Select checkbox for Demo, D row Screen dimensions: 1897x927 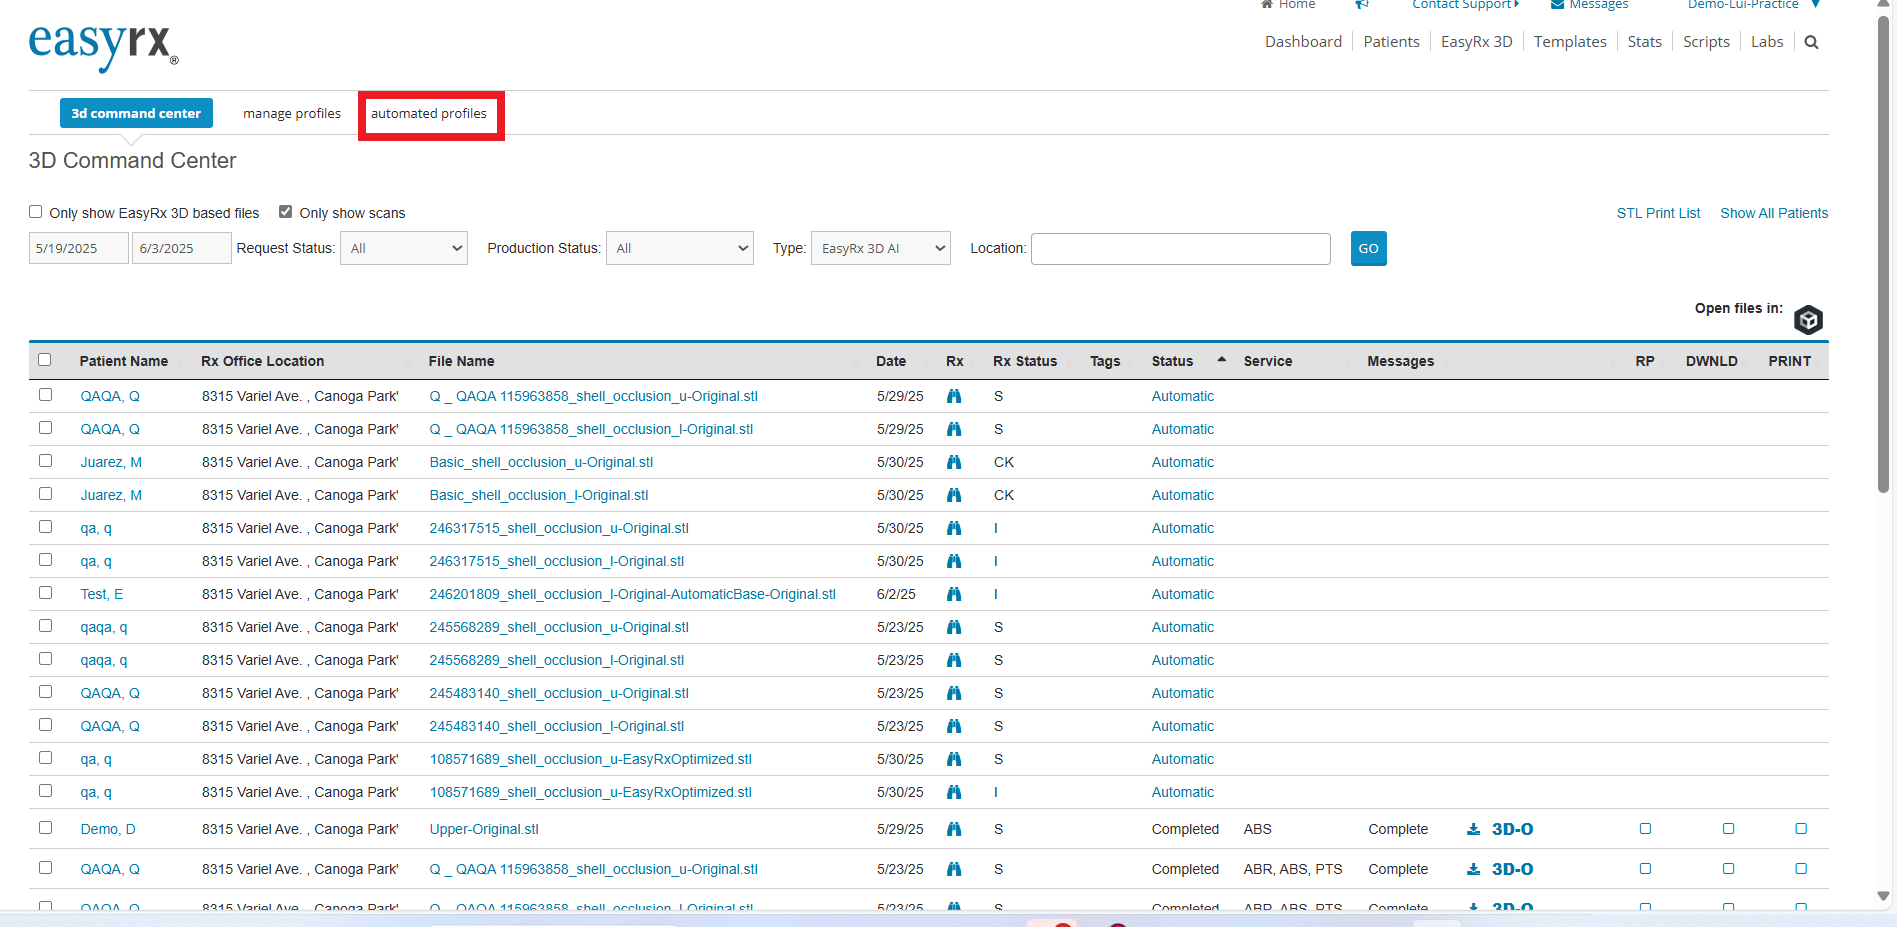45,828
